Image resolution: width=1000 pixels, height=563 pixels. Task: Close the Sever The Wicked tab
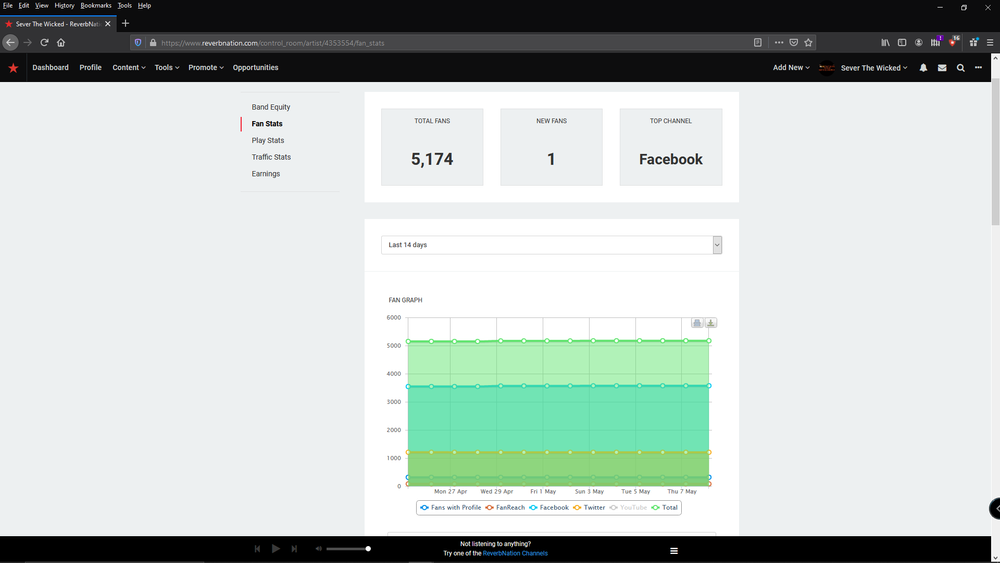pyautogui.click(x=108, y=24)
